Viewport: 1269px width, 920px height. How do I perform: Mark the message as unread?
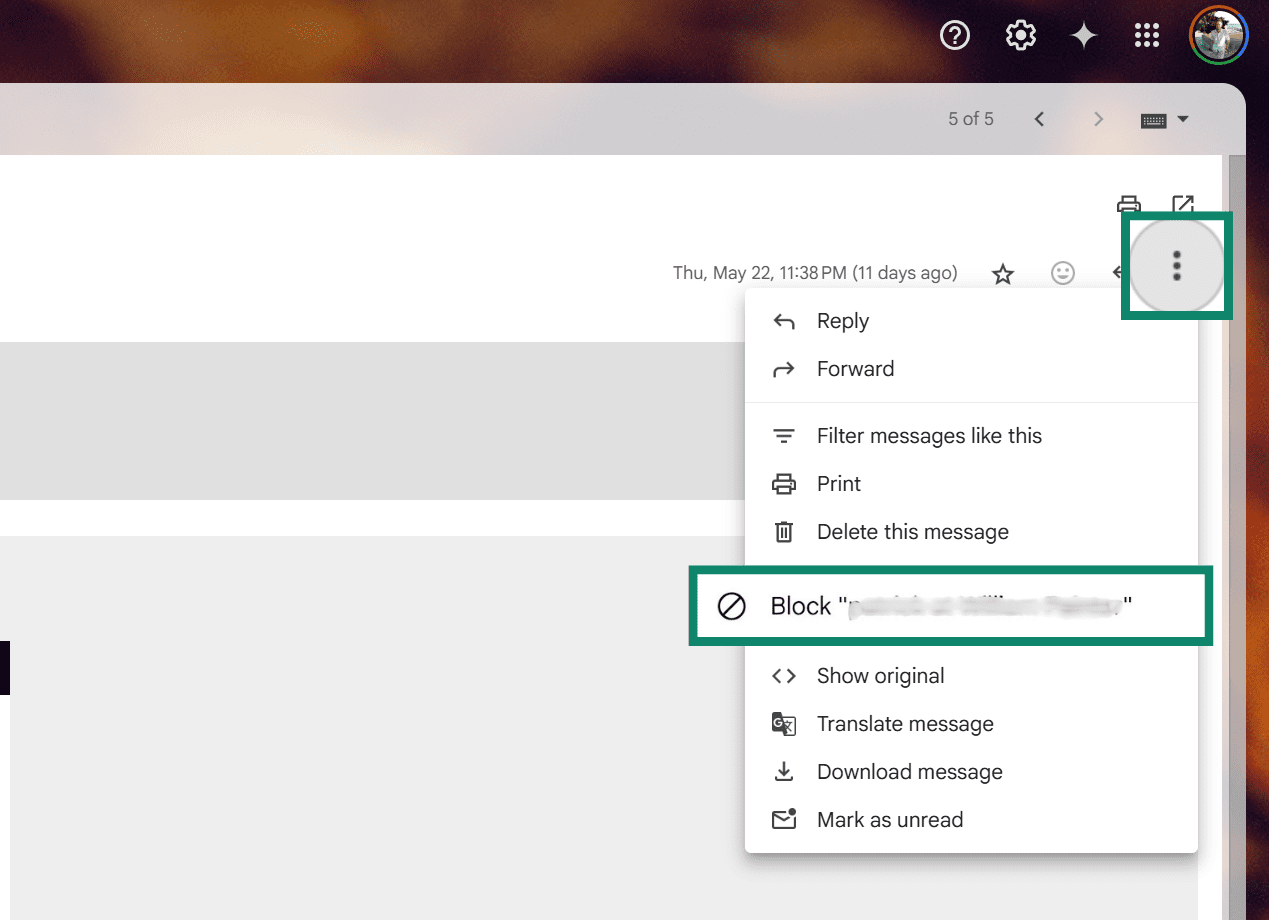click(890, 819)
